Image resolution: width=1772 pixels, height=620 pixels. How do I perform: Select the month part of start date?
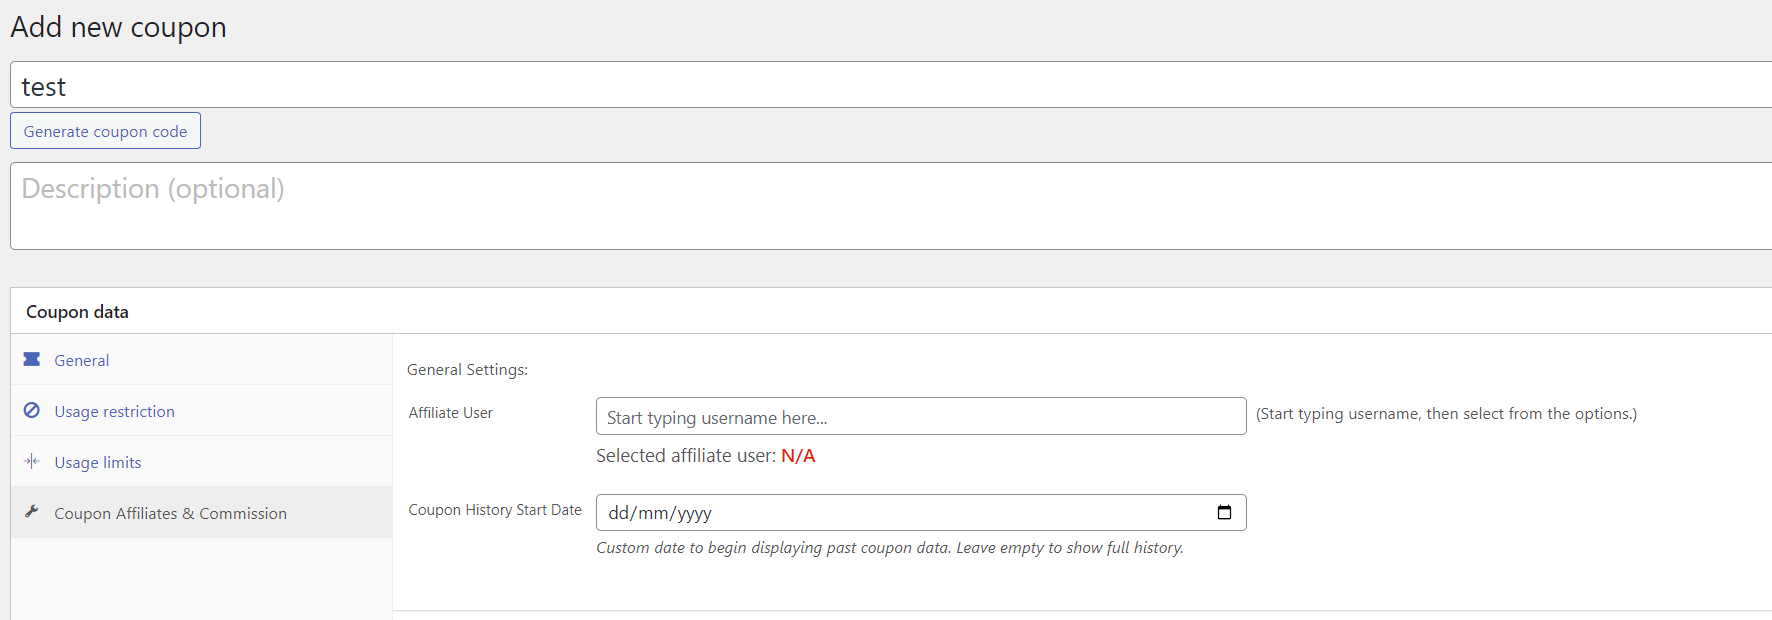(x=653, y=514)
